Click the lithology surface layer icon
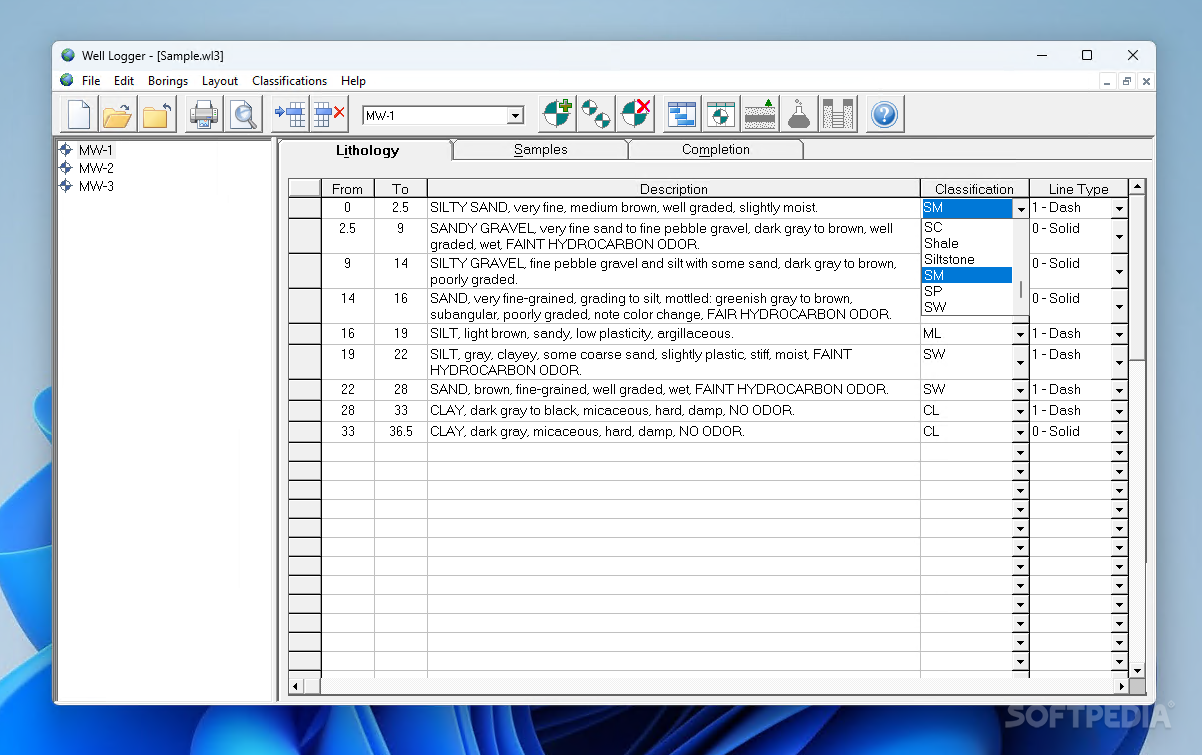This screenshot has height=755, width=1202. 760,114
